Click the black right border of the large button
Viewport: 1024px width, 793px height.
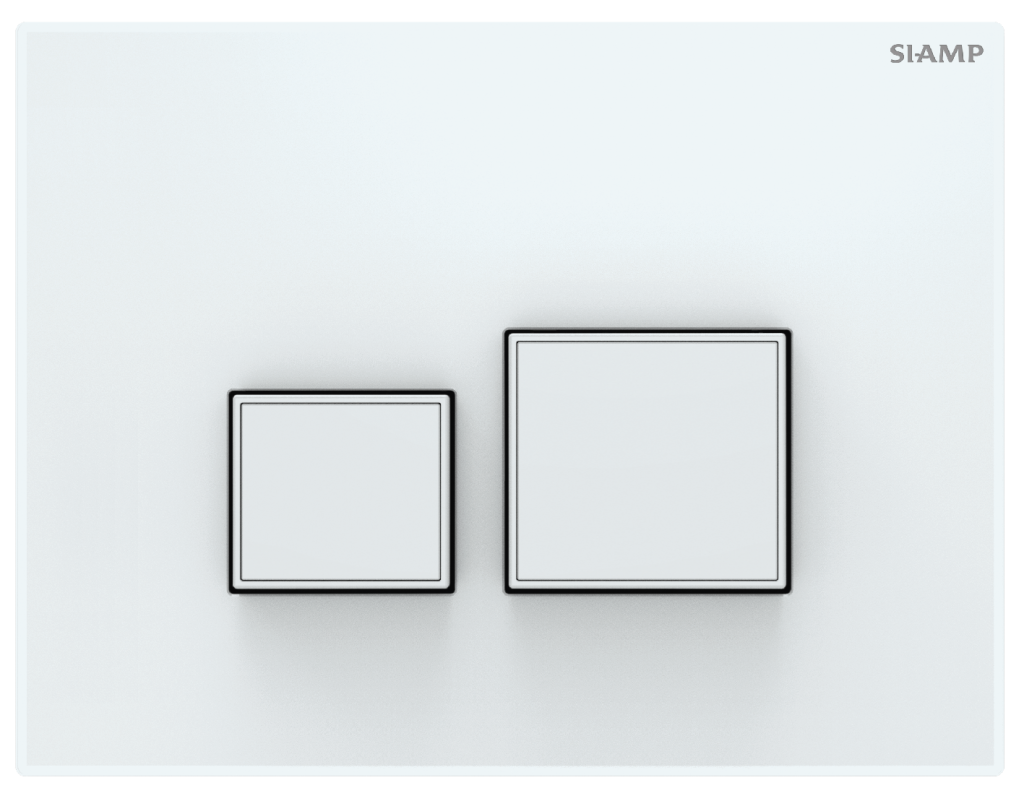point(790,461)
